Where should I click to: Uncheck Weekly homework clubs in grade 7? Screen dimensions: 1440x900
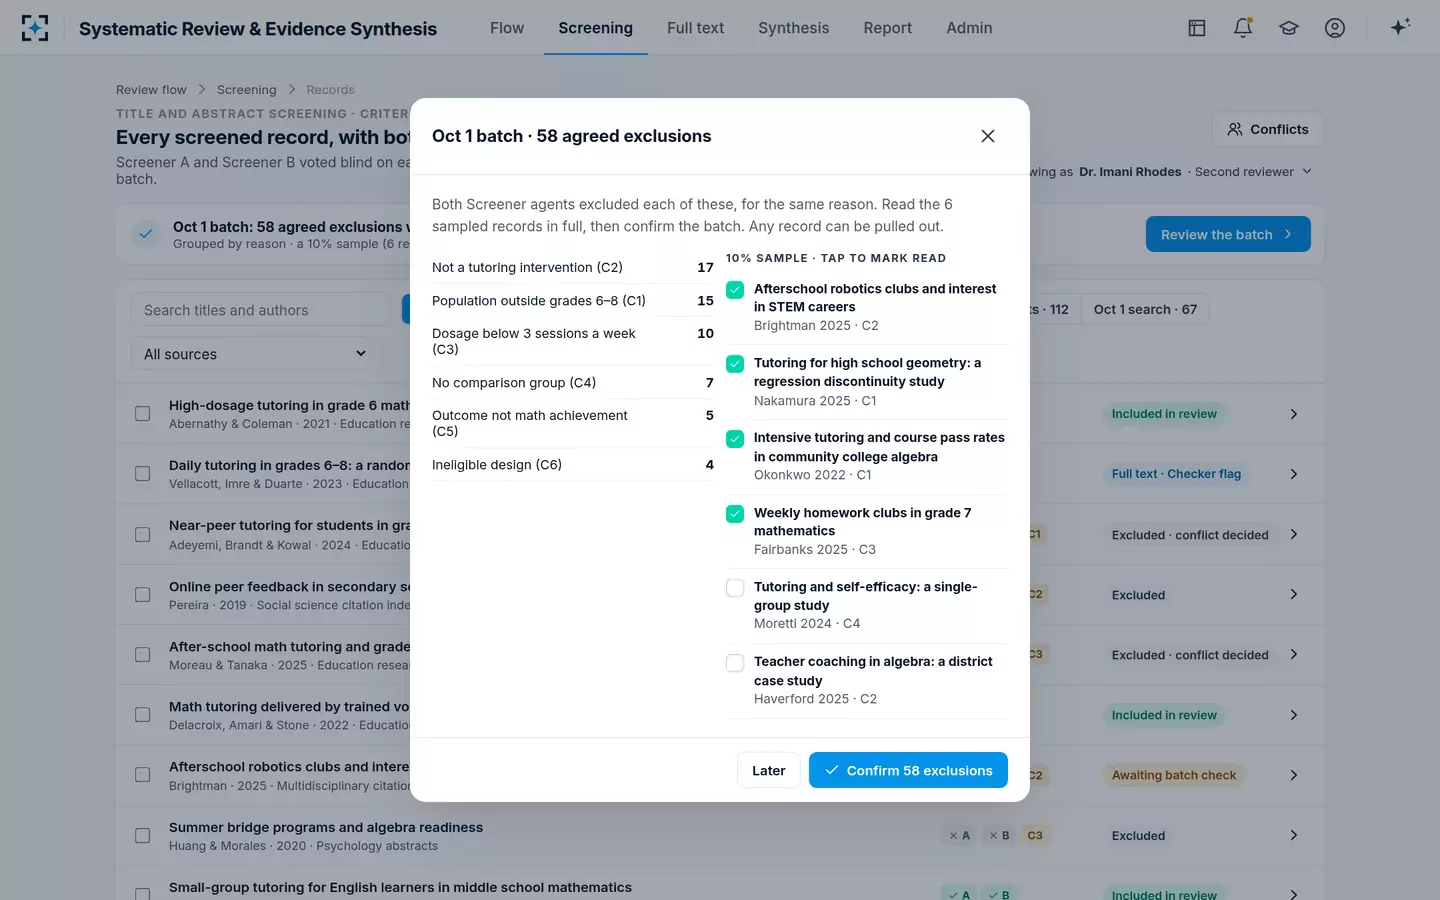click(x=735, y=514)
